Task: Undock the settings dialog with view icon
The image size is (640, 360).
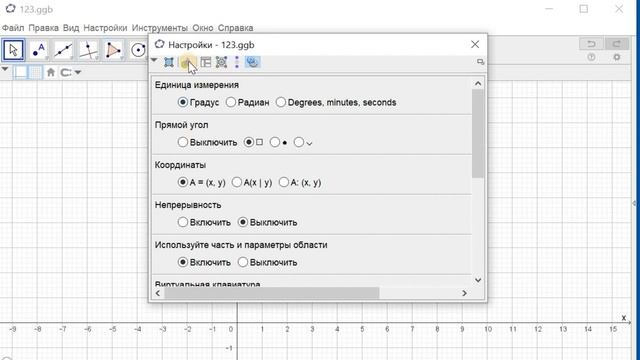Action: tap(480, 62)
